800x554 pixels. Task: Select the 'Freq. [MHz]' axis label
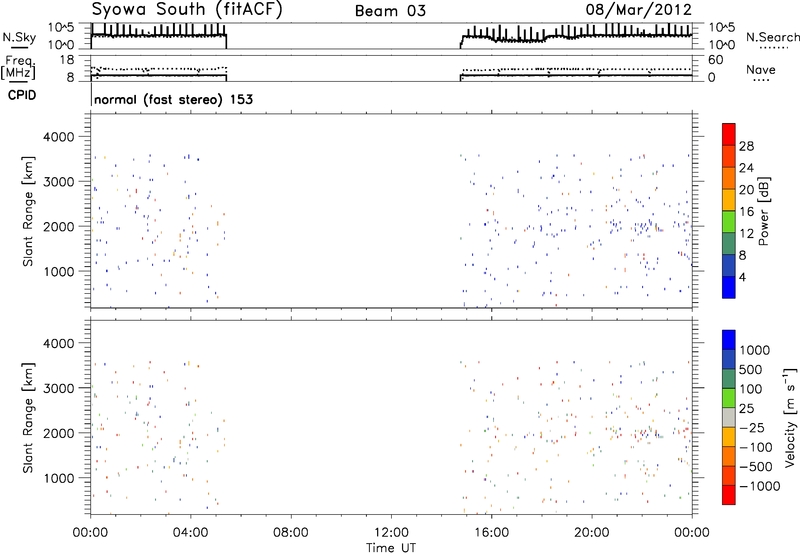19,67
